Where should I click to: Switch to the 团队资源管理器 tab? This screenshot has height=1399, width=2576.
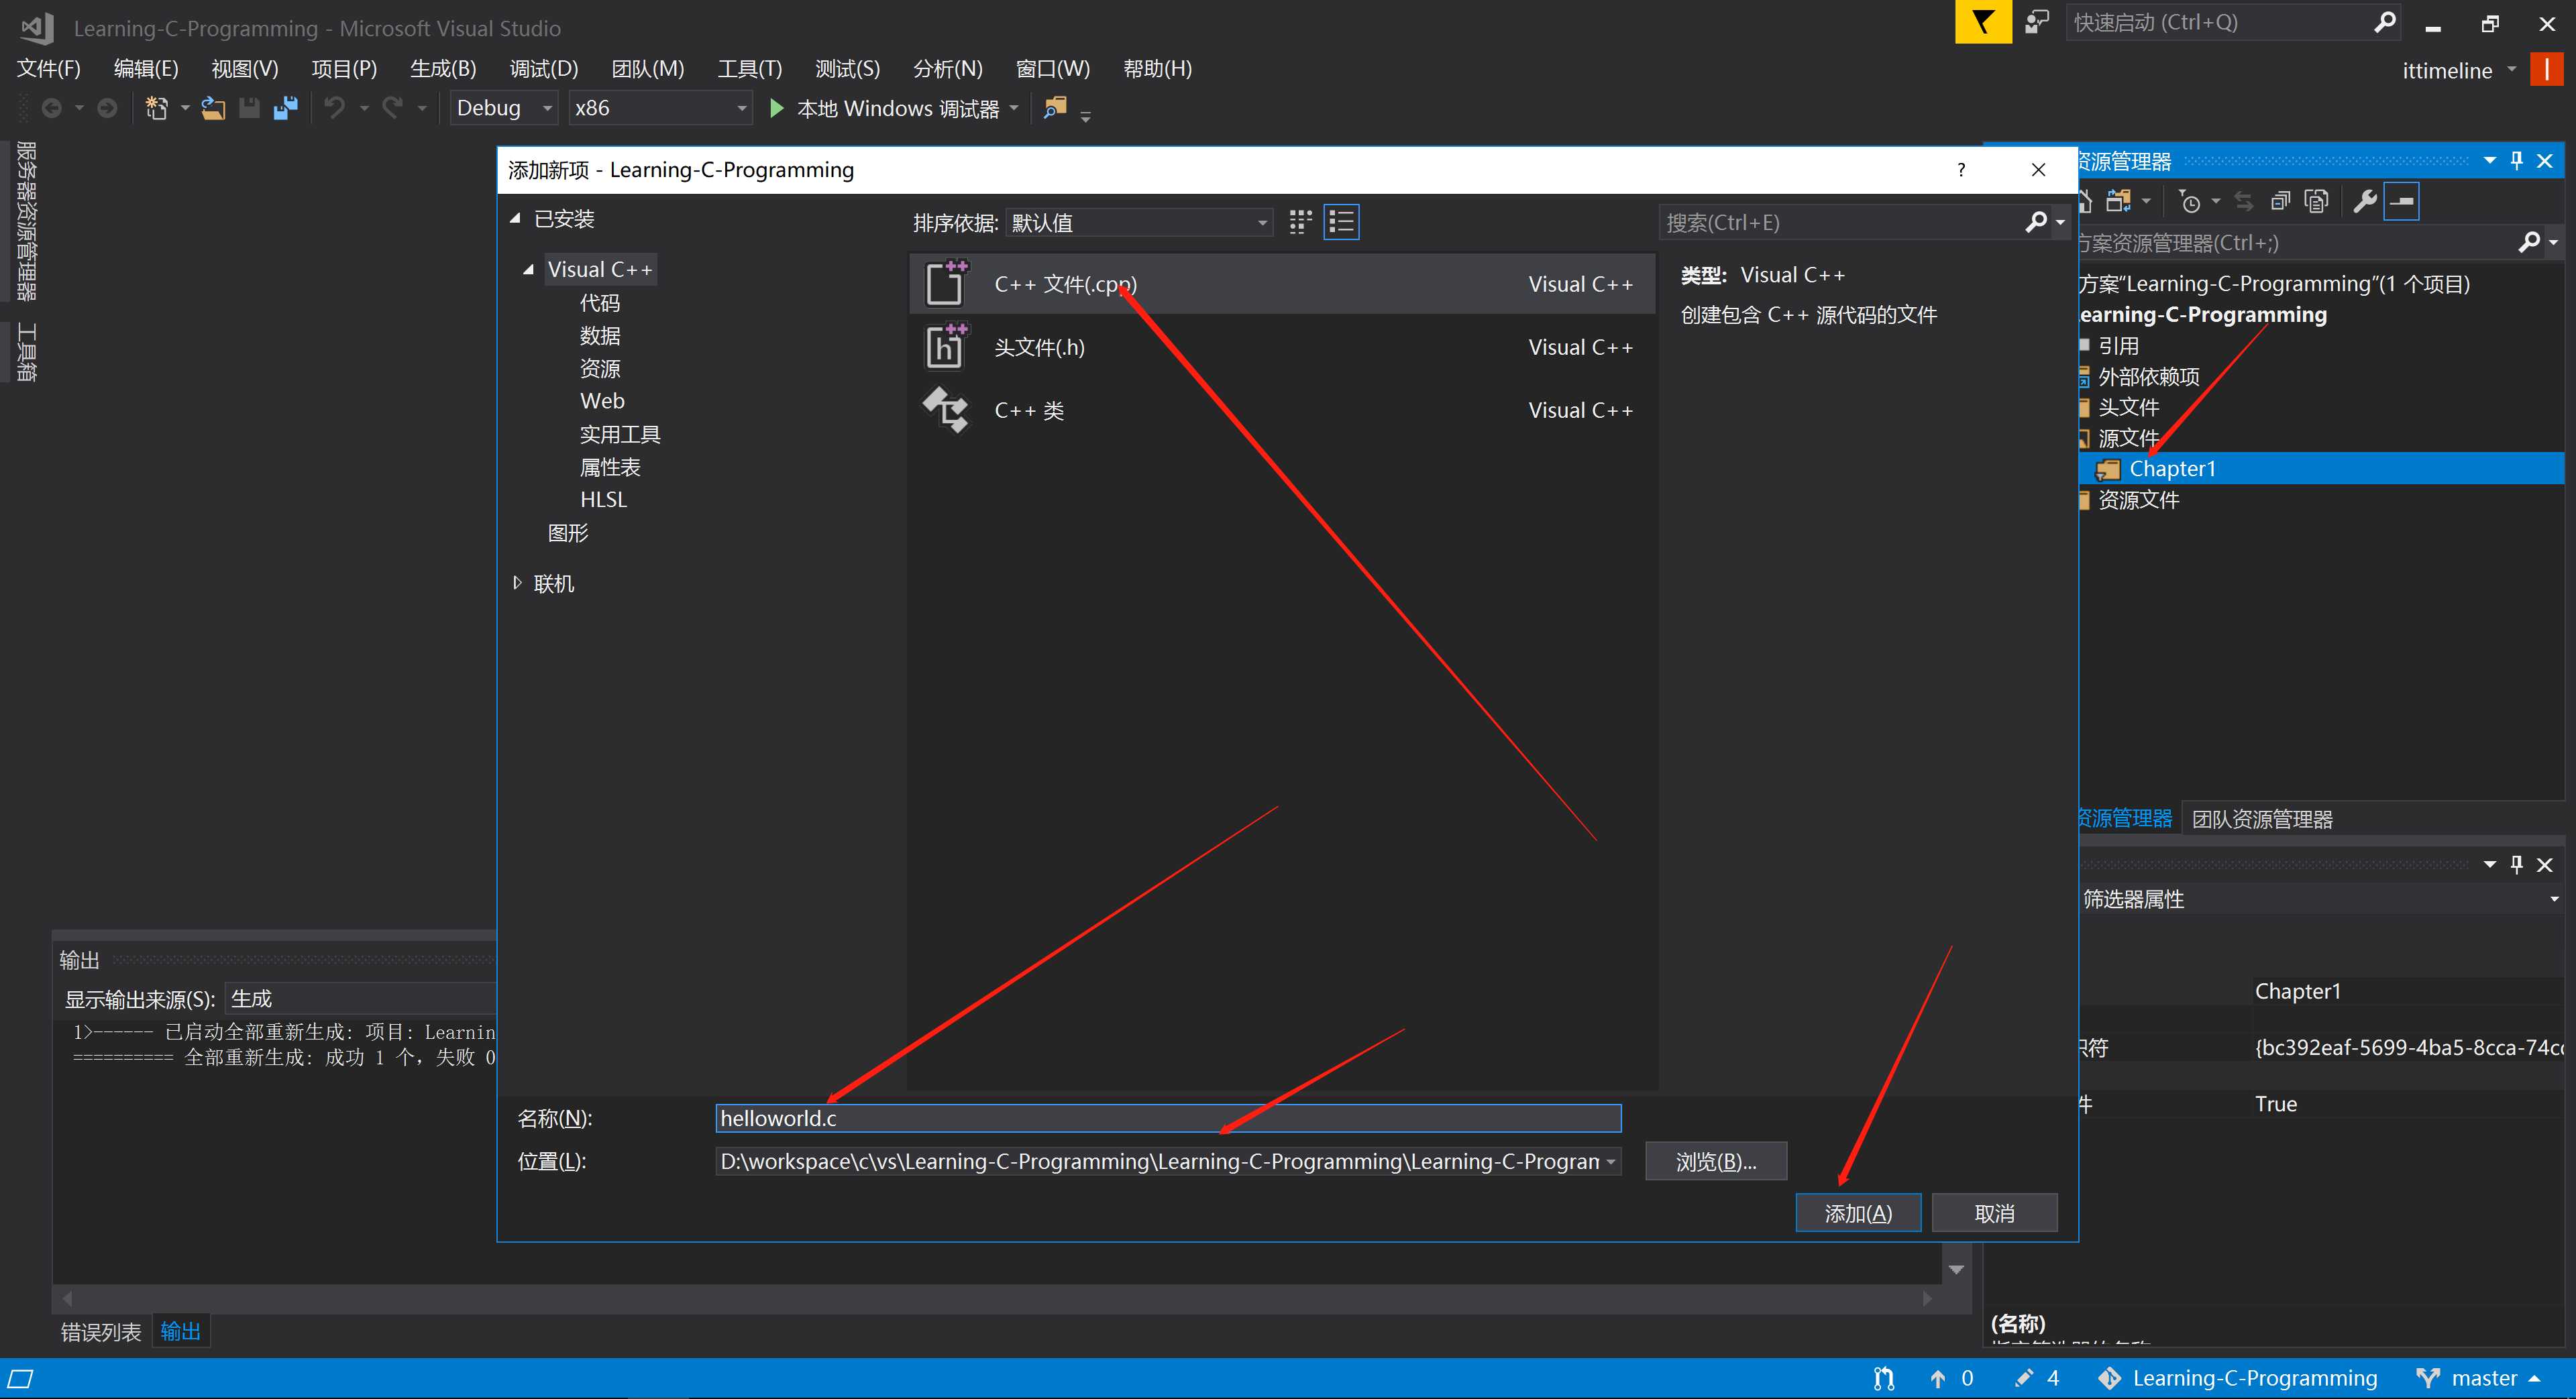click(x=2262, y=818)
